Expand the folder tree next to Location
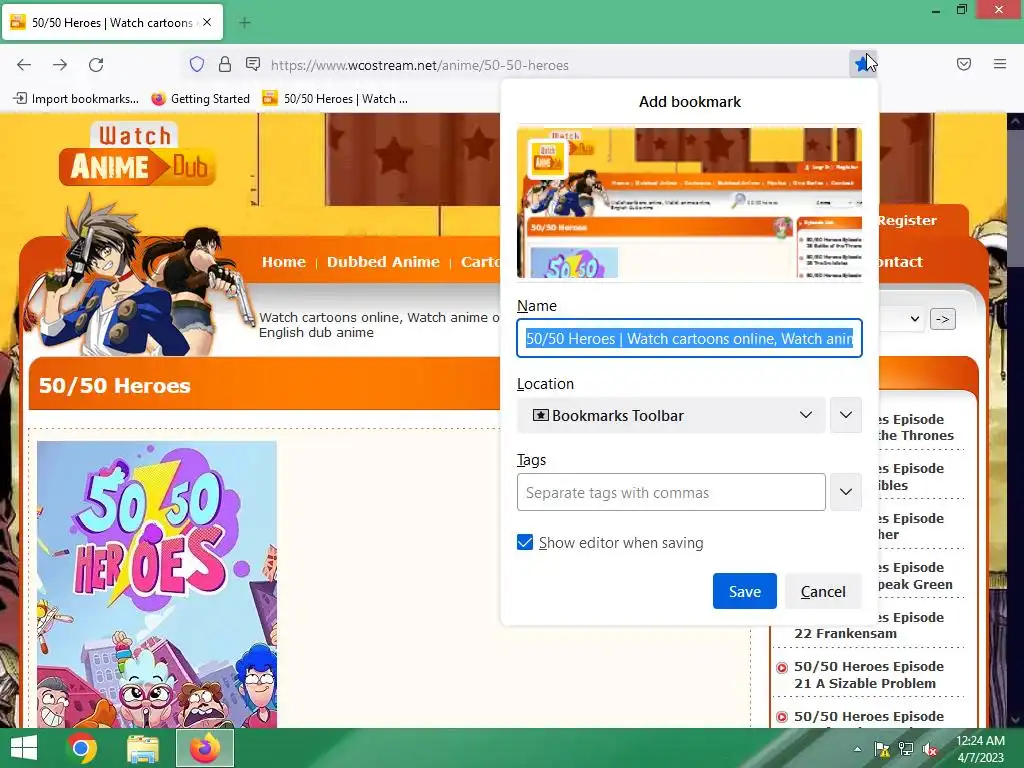Viewport: 1024px width, 768px height. (x=846, y=415)
